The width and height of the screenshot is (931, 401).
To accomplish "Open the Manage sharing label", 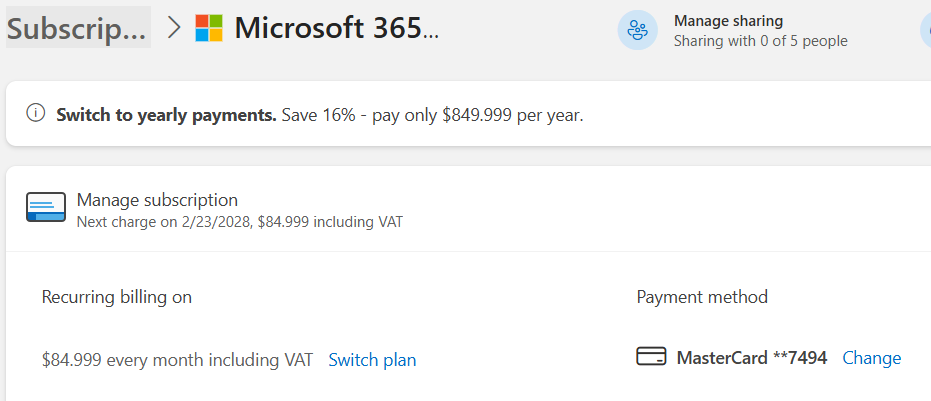I will point(728,20).
